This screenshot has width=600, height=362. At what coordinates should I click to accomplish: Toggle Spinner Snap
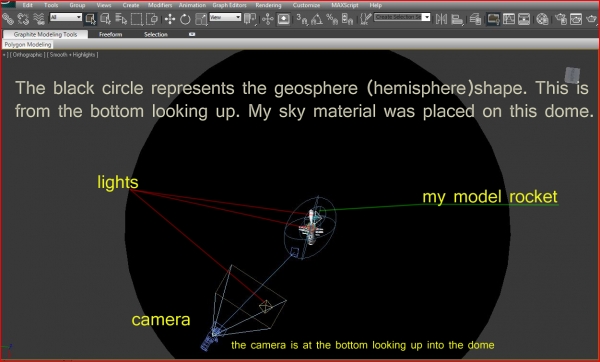pos(347,19)
